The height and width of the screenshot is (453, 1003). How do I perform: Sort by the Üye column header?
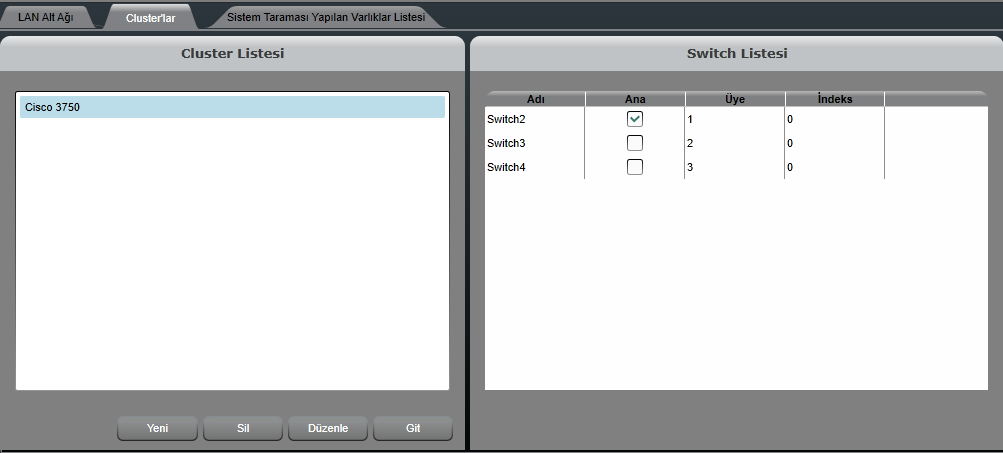pos(735,99)
